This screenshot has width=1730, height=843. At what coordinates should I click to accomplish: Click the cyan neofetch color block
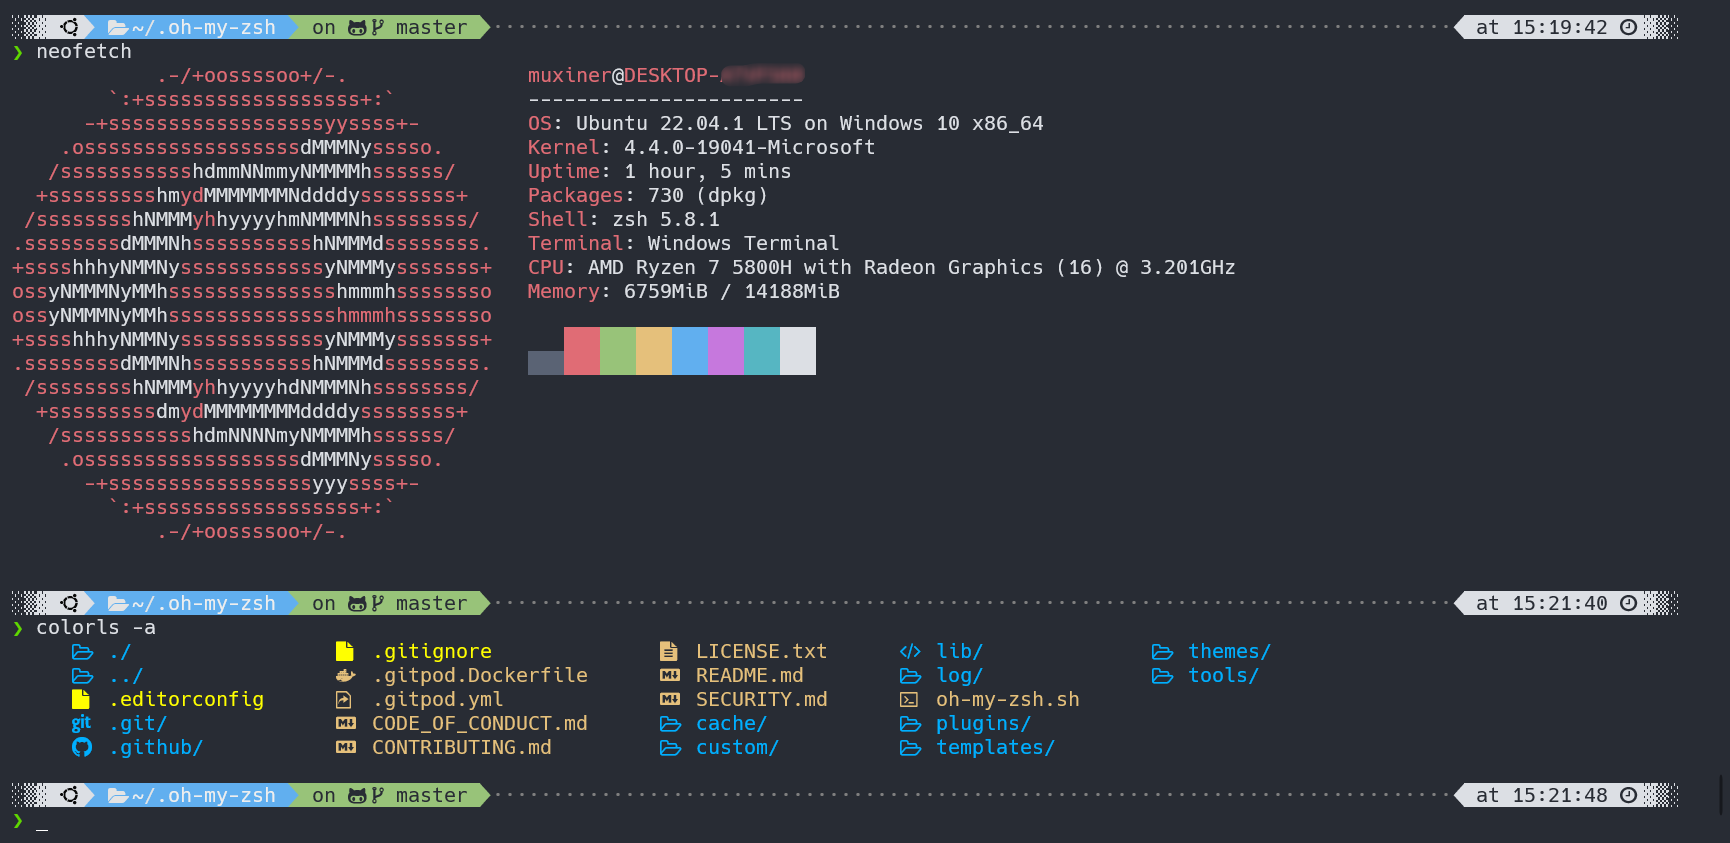762,351
